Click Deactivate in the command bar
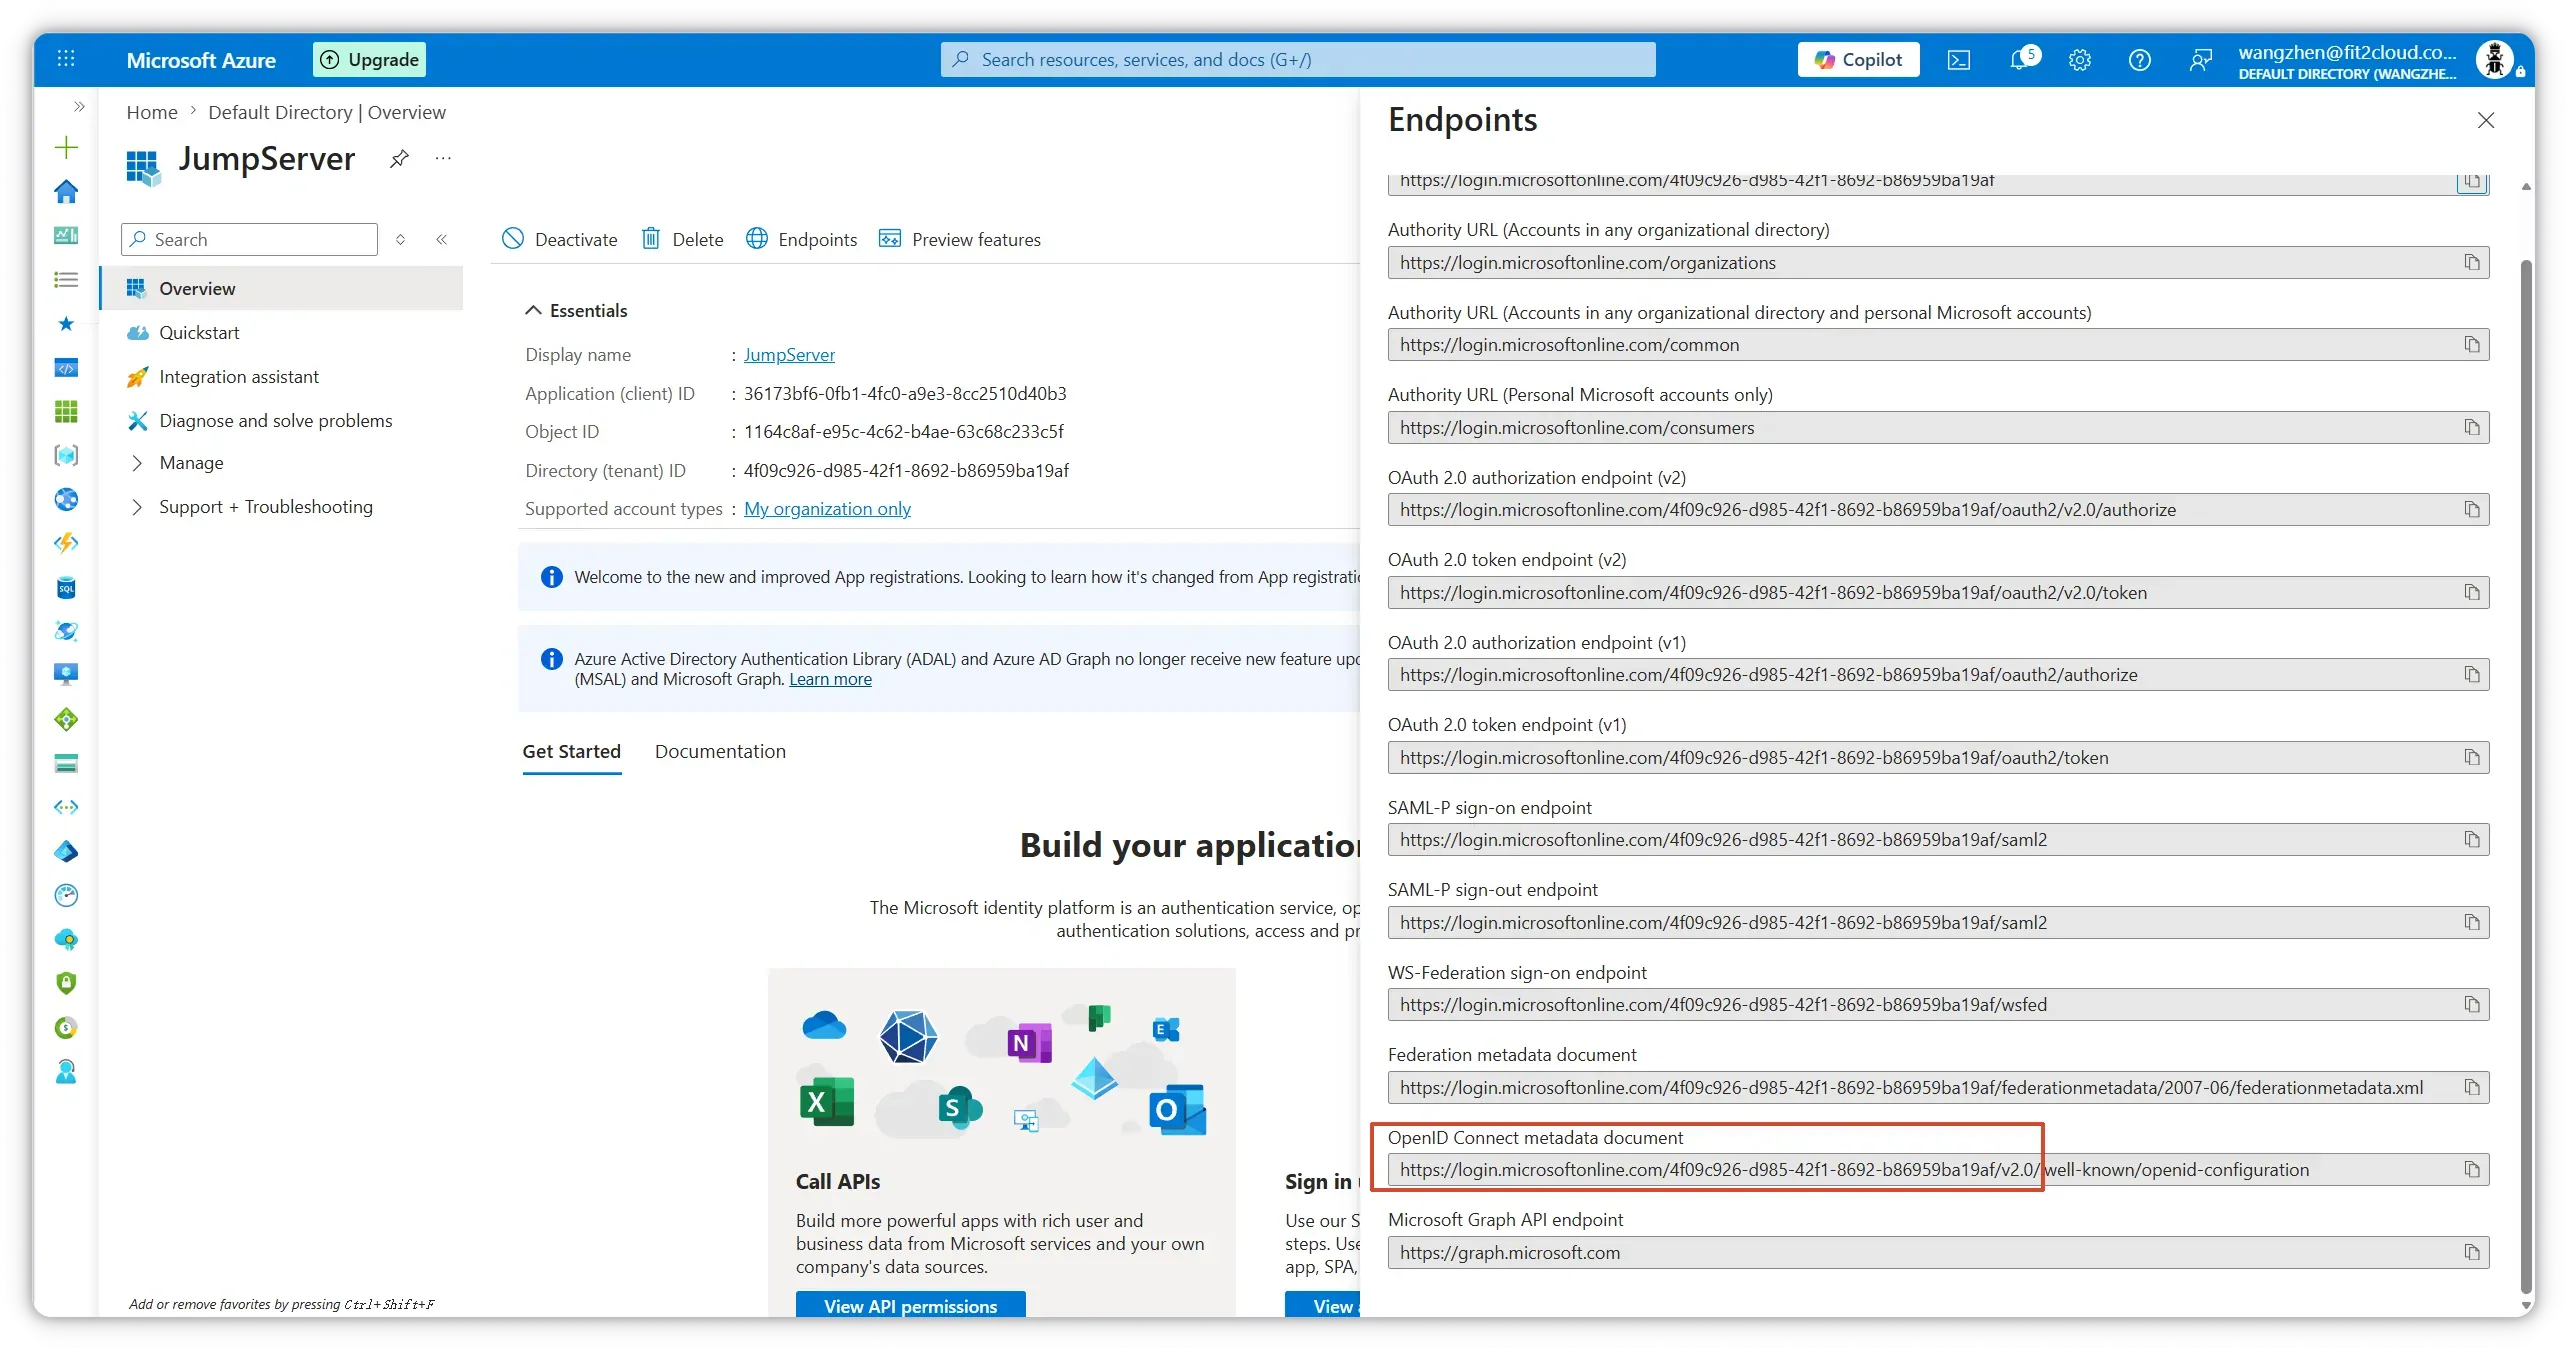2567x1349 pixels. coord(559,239)
